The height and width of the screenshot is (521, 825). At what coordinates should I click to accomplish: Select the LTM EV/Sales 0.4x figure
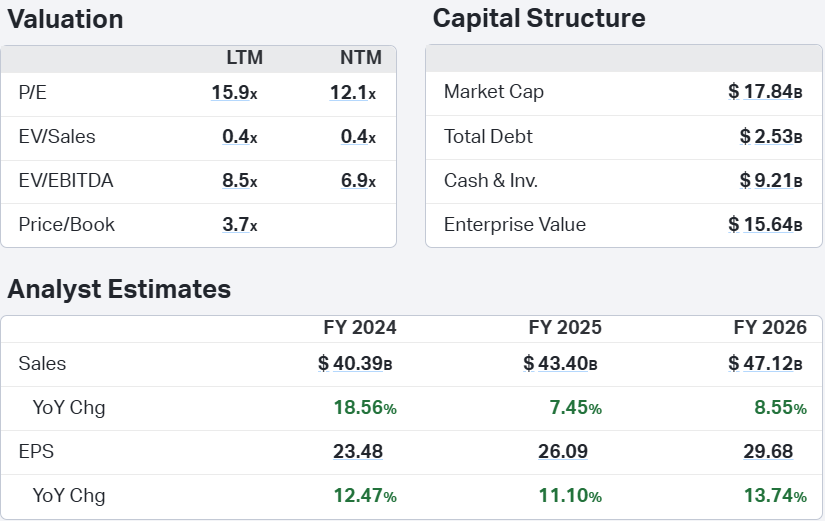pos(240,136)
